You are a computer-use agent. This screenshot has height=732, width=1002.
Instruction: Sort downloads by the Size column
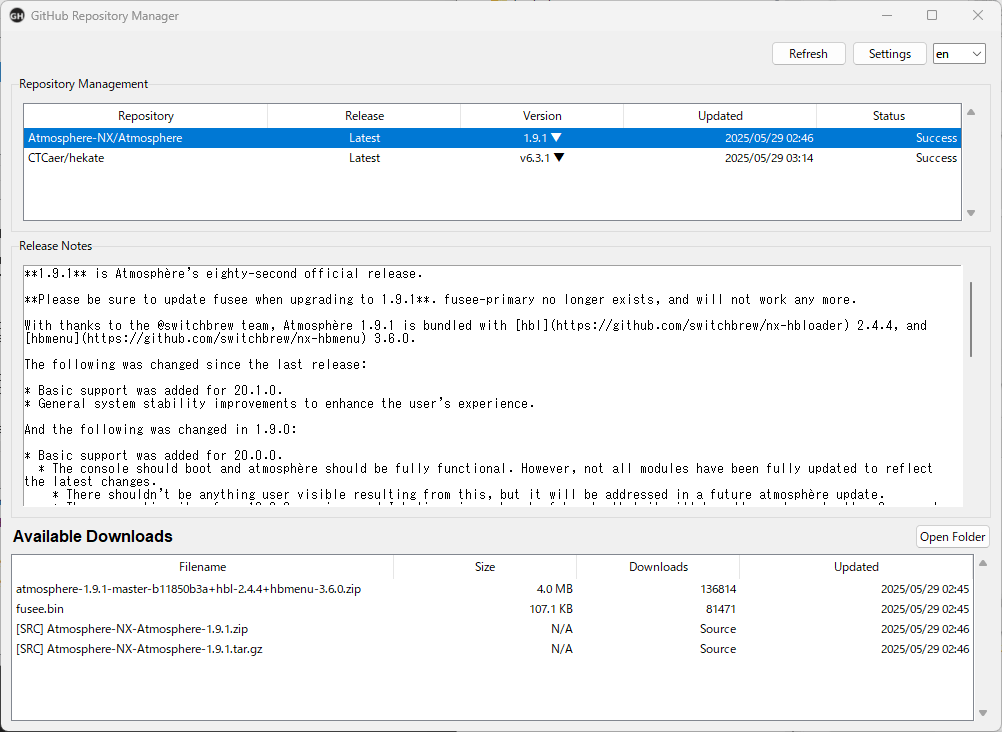click(x=485, y=566)
